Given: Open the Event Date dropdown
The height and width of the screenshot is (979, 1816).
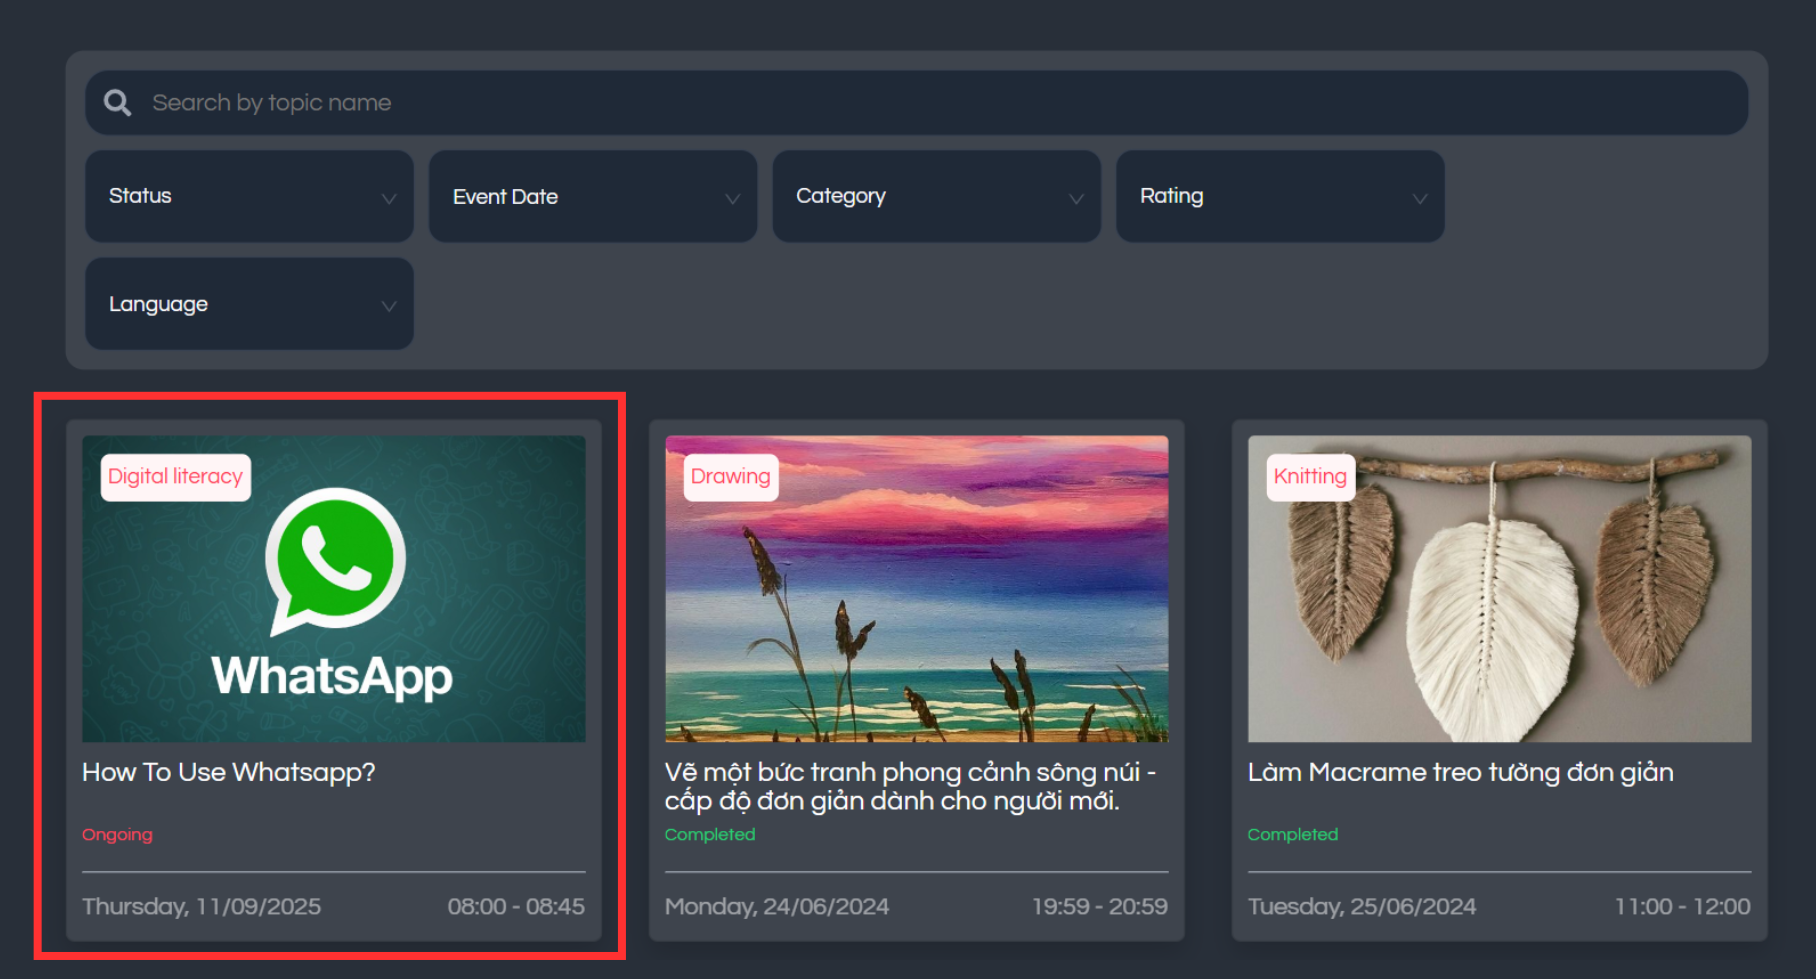Looking at the screenshot, I should click(593, 196).
